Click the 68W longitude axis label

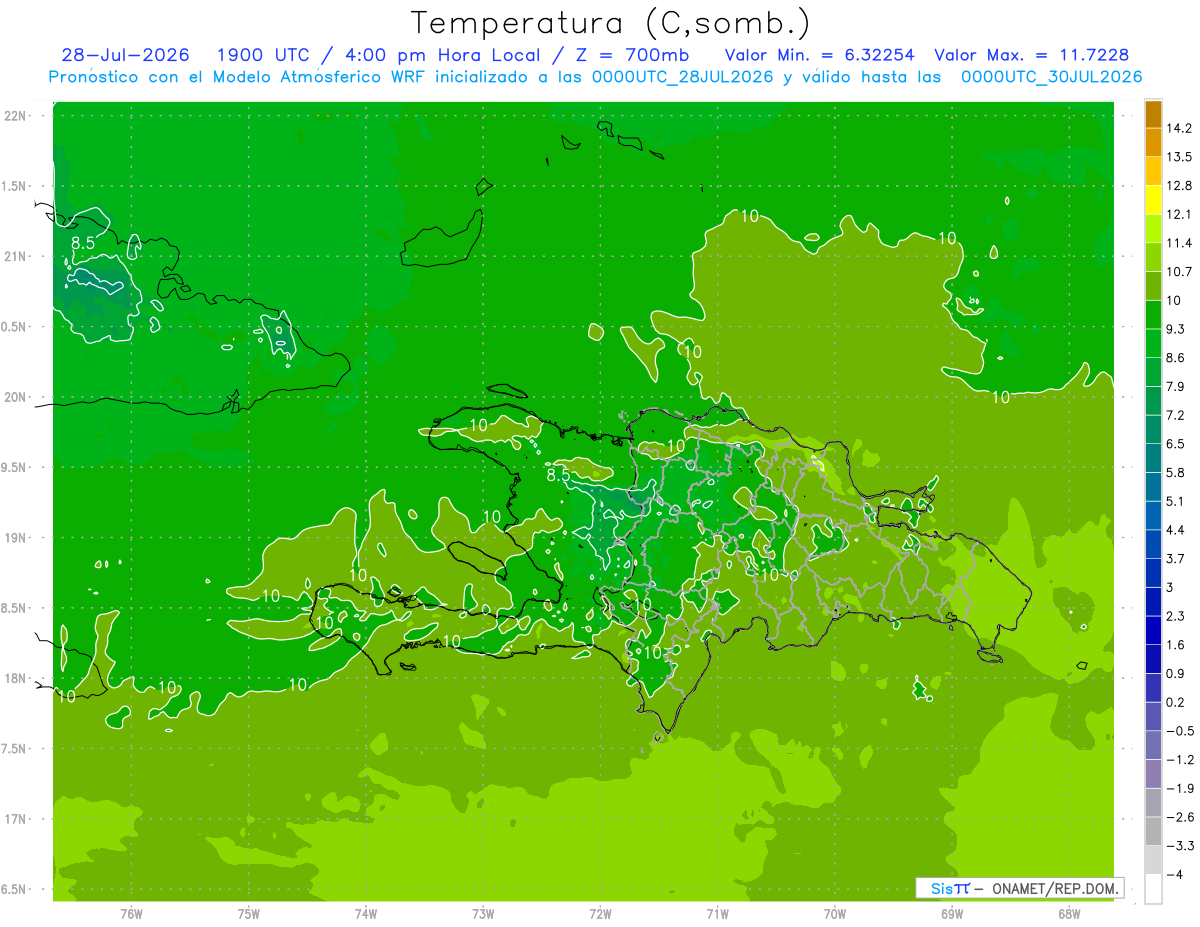1069,914
